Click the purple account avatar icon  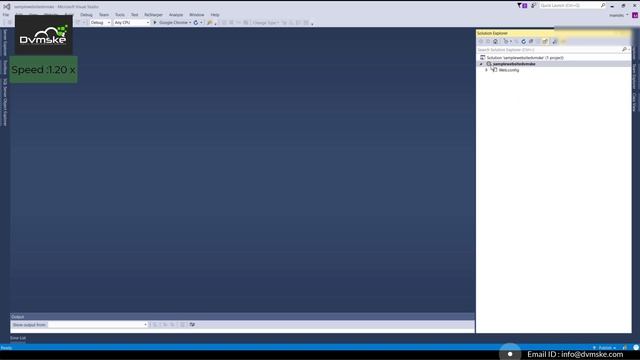(635, 15)
